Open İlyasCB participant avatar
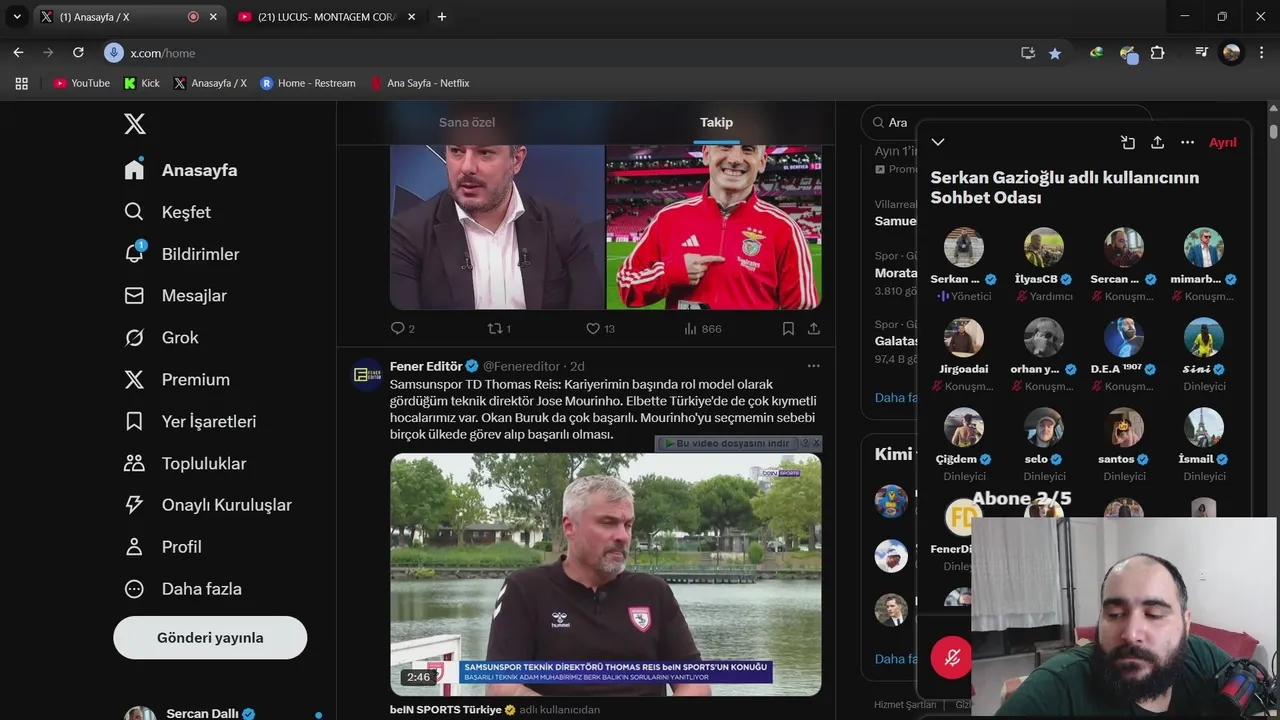The width and height of the screenshot is (1280, 720). [x=1044, y=247]
